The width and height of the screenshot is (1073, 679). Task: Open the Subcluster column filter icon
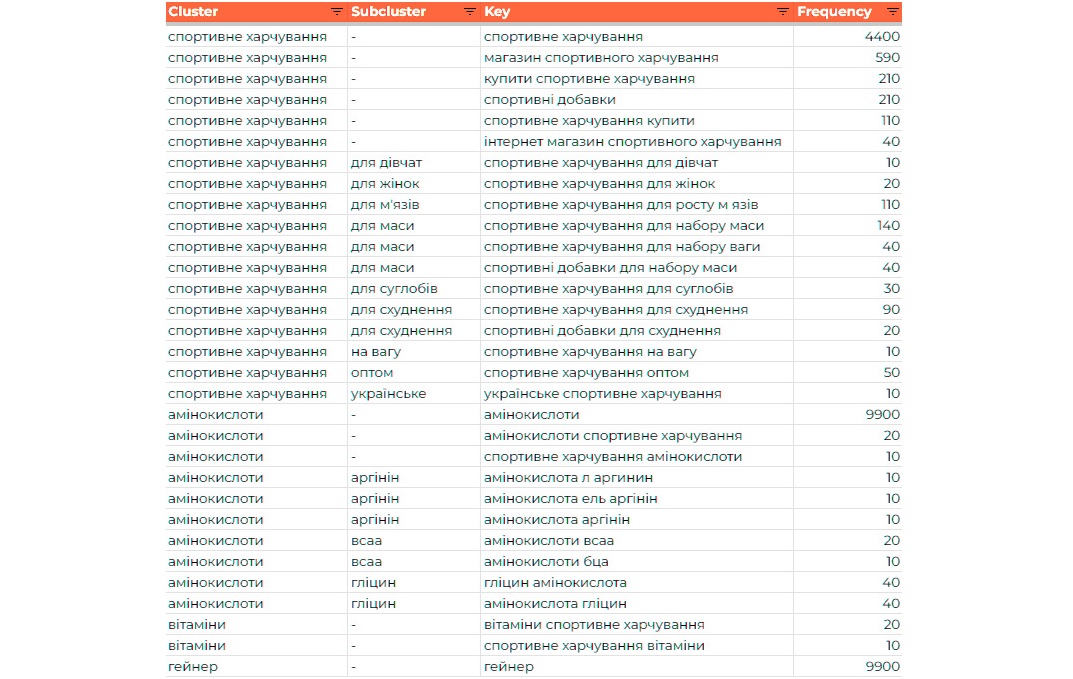[469, 12]
